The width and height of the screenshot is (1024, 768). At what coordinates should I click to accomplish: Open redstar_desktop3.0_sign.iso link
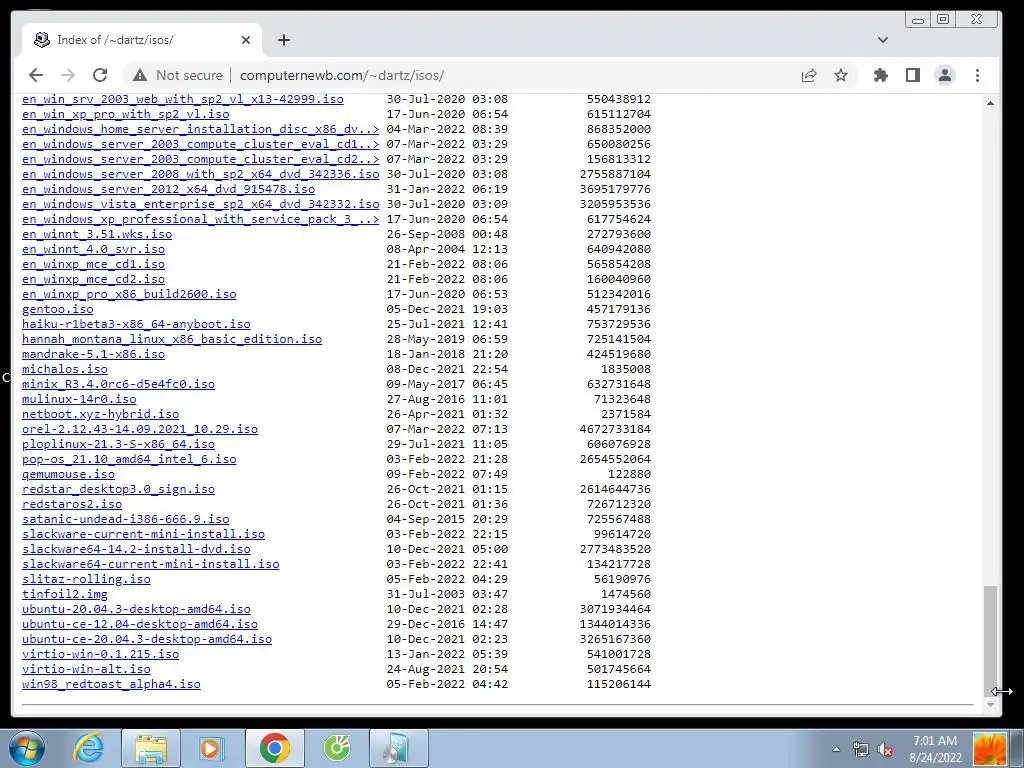click(118, 489)
